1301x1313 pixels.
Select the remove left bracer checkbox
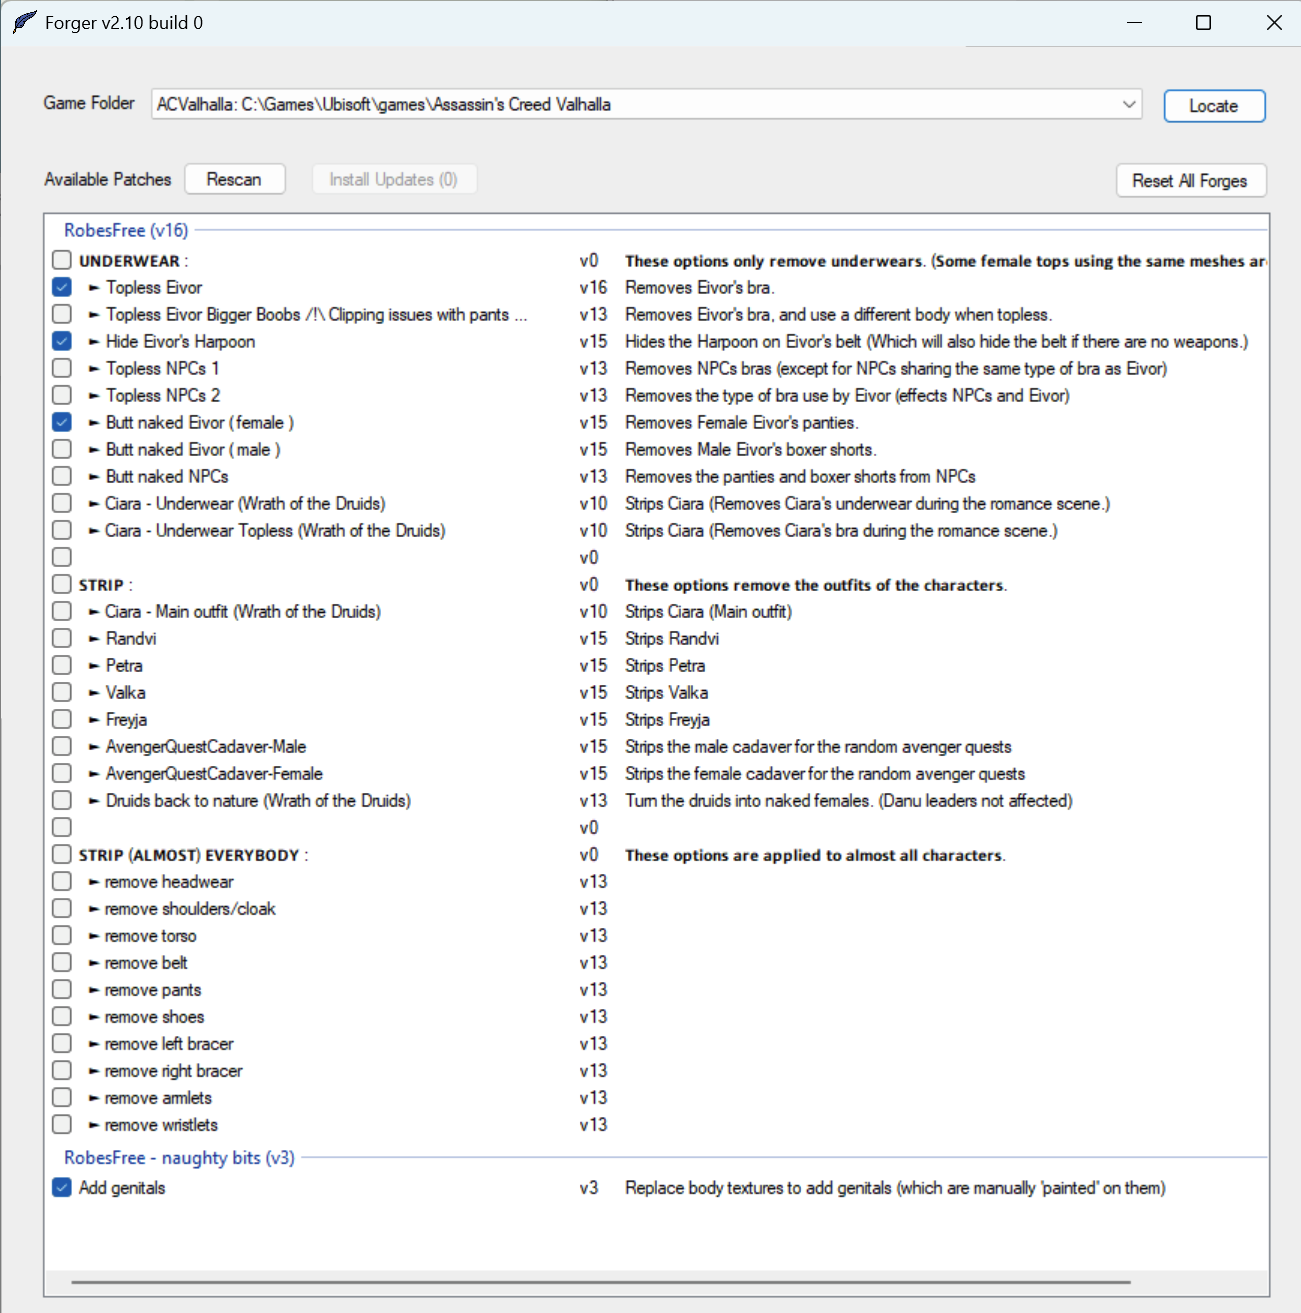tap(62, 1043)
